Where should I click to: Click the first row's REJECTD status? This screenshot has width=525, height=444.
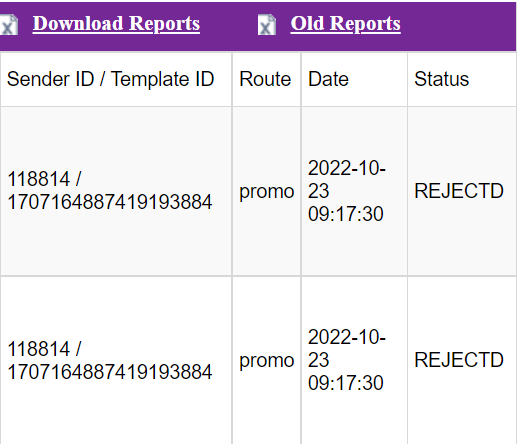tap(459, 191)
